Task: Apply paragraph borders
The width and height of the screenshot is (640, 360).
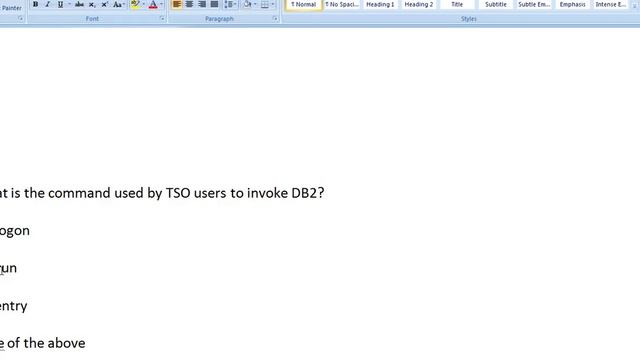Action: [264, 4]
